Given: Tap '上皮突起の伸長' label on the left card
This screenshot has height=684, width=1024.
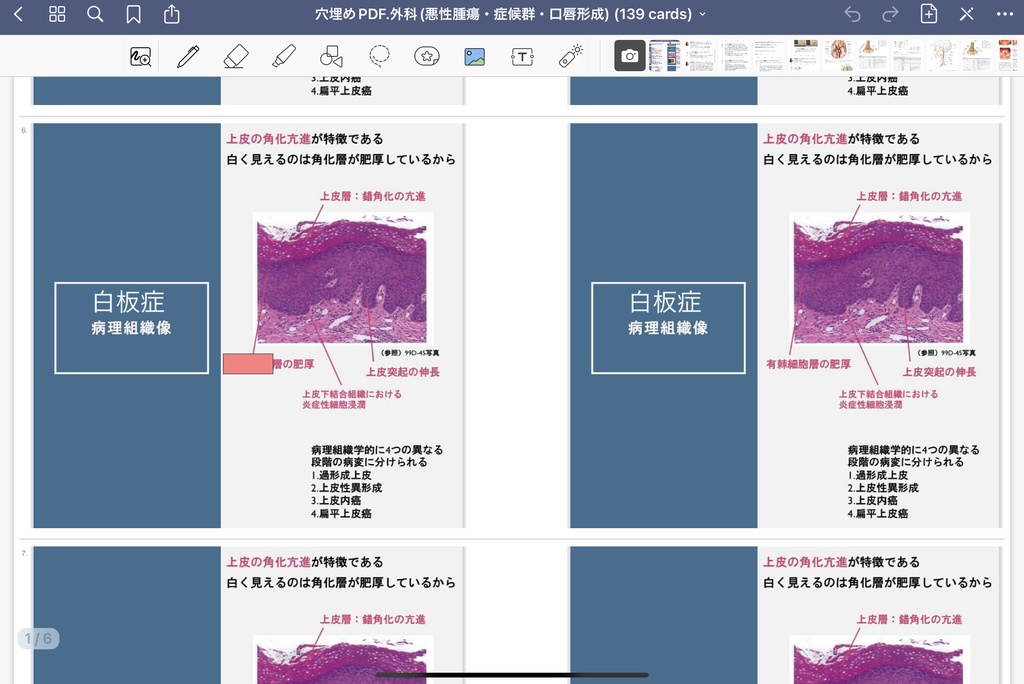Looking at the screenshot, I should coord(403,372).
